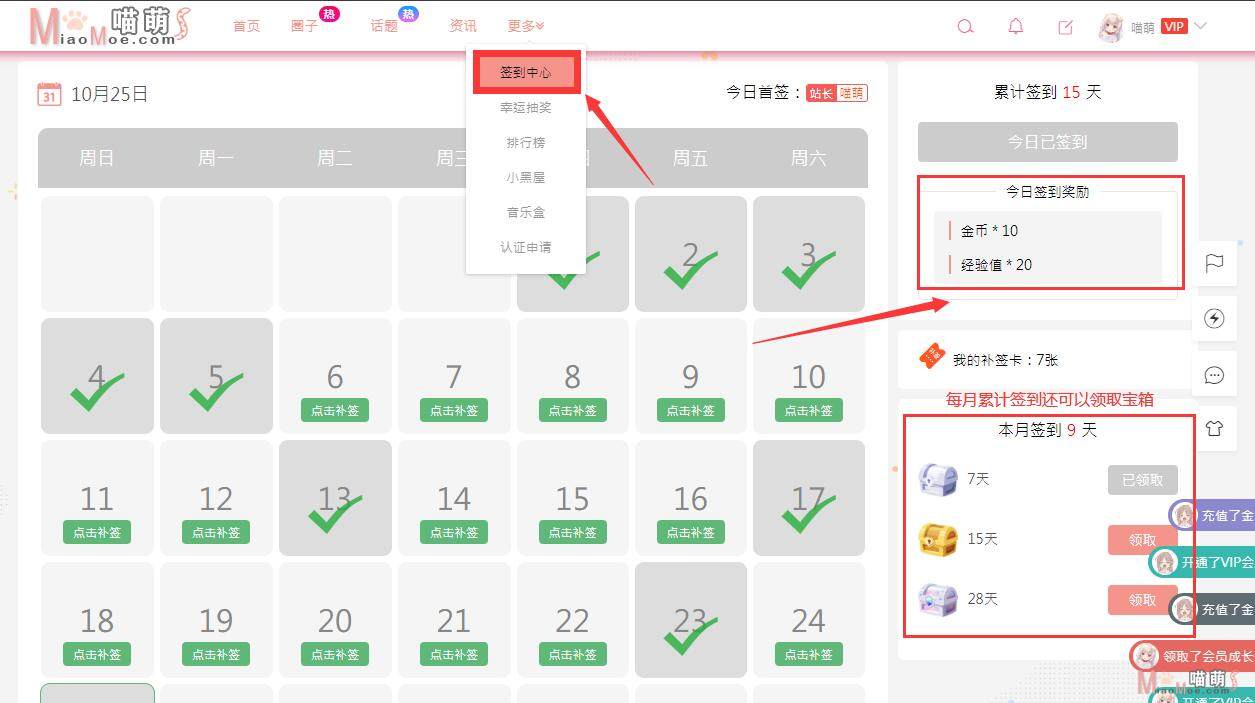This screenshot has width=1255, height=703.
Task: Open the notification bell icon
Action: pos(1016,27)
